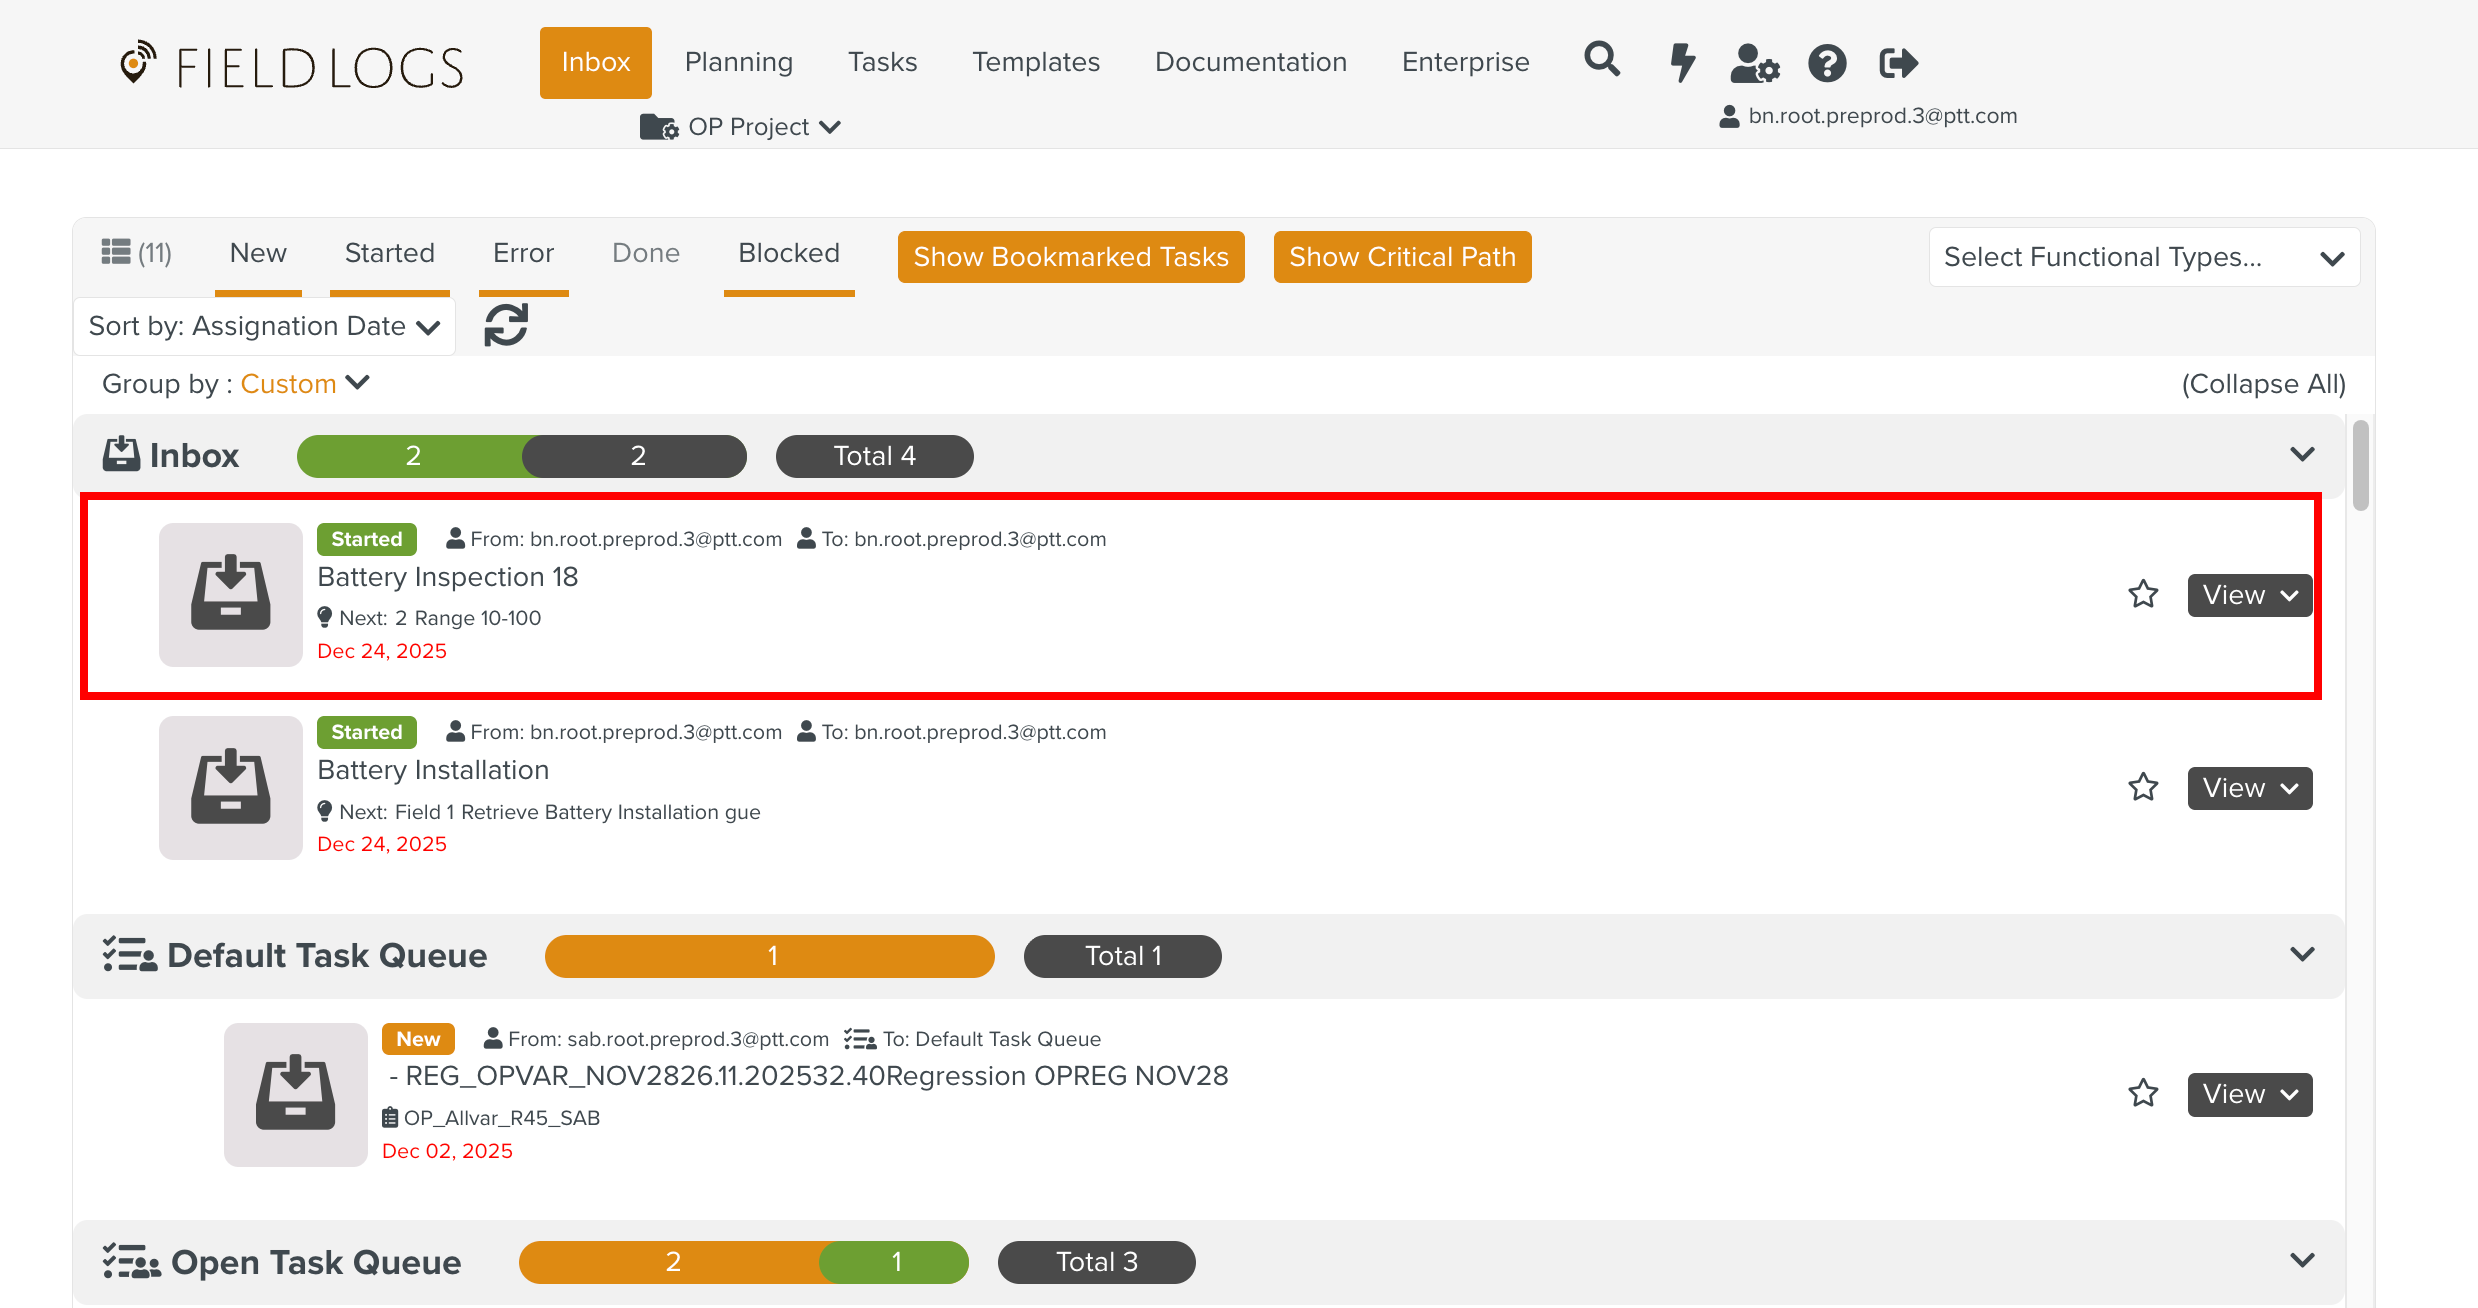Select the Blocked status tab

[x=788, y=254]
